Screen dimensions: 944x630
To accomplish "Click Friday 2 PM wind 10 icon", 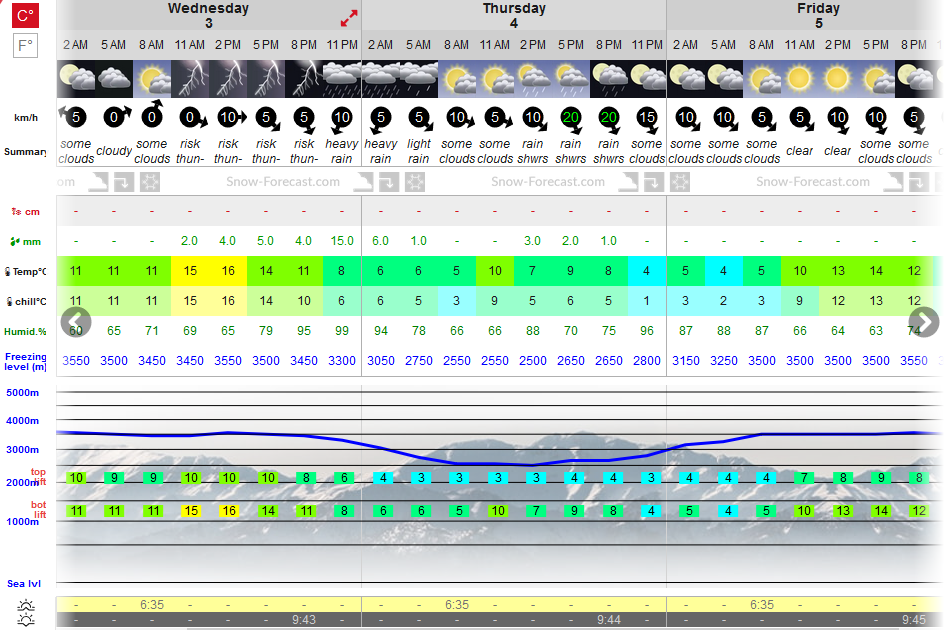I will pyautogui.click(x=838, y=120).
